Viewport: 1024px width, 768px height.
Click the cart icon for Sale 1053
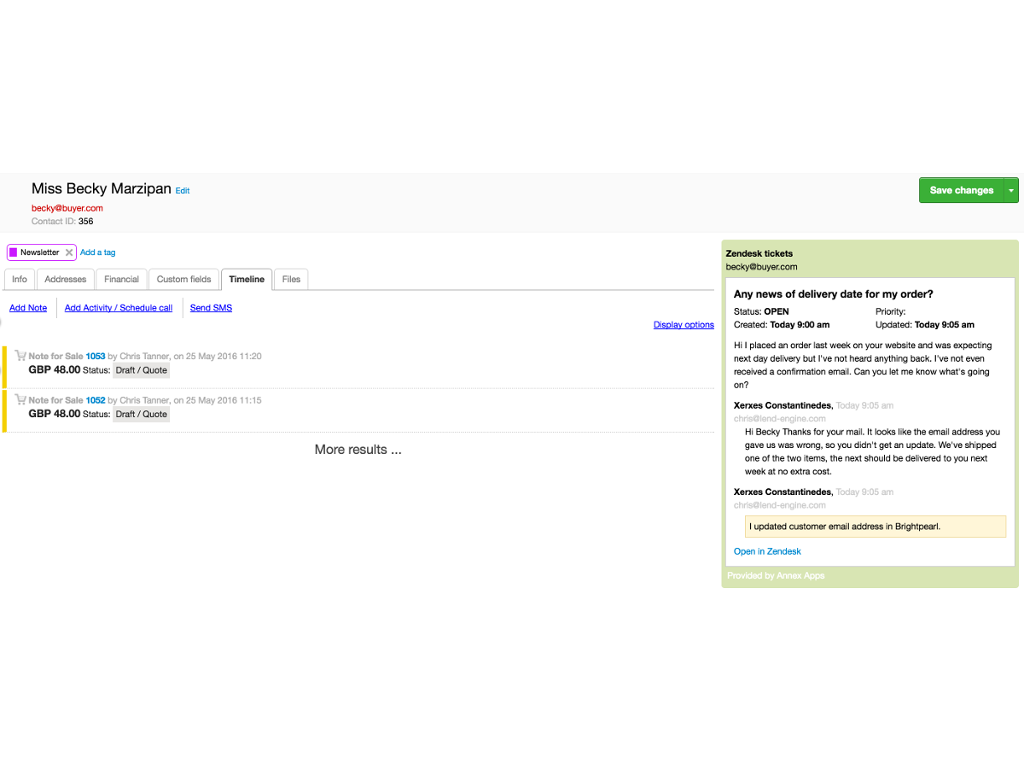[x=20, y=355]
